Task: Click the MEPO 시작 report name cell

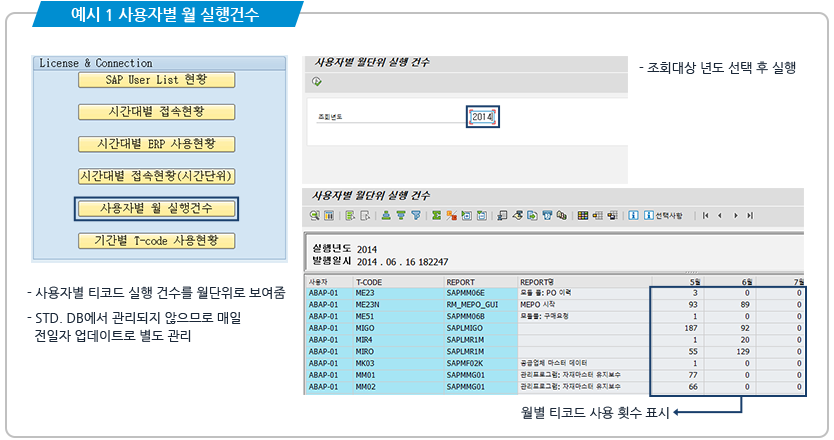Action: 585,305
